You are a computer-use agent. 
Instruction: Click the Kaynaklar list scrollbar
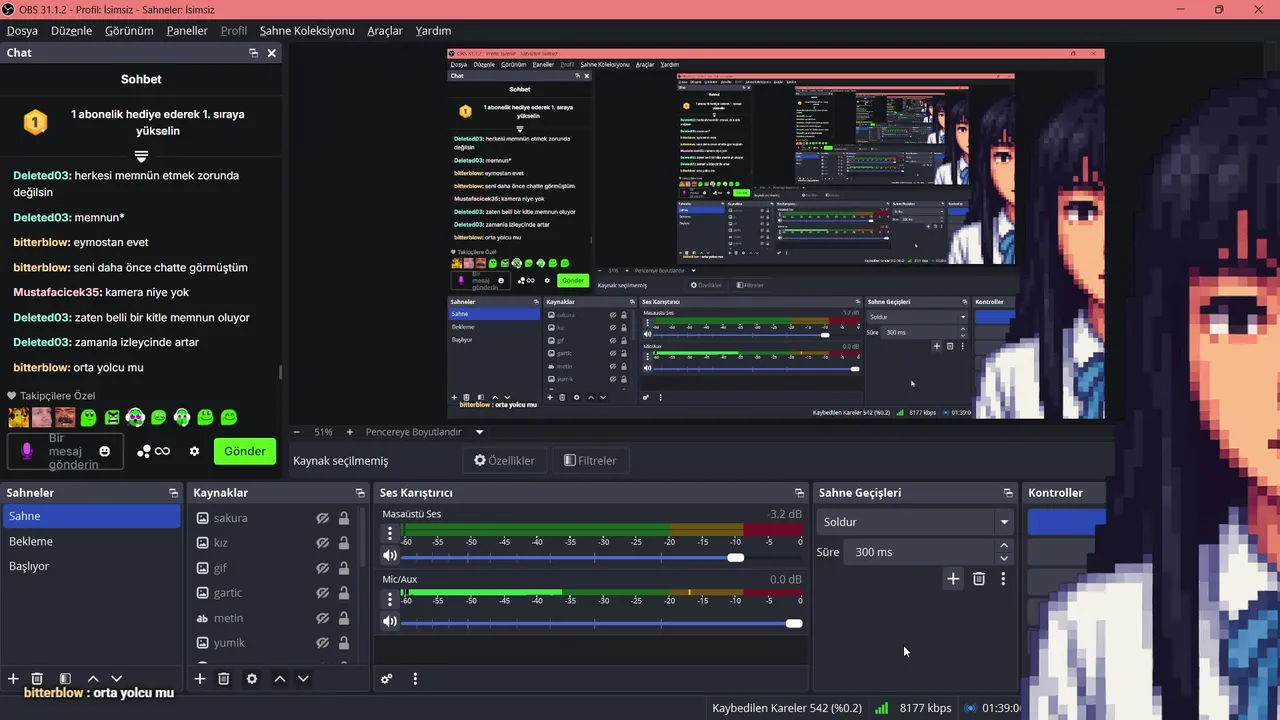[363, 540]
